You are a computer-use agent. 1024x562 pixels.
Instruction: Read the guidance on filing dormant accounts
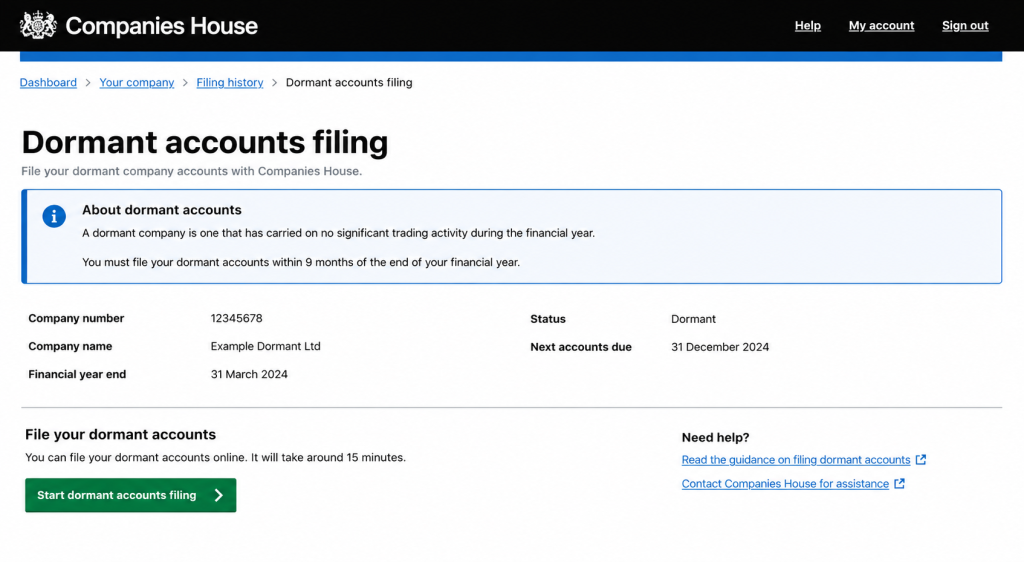796,460
